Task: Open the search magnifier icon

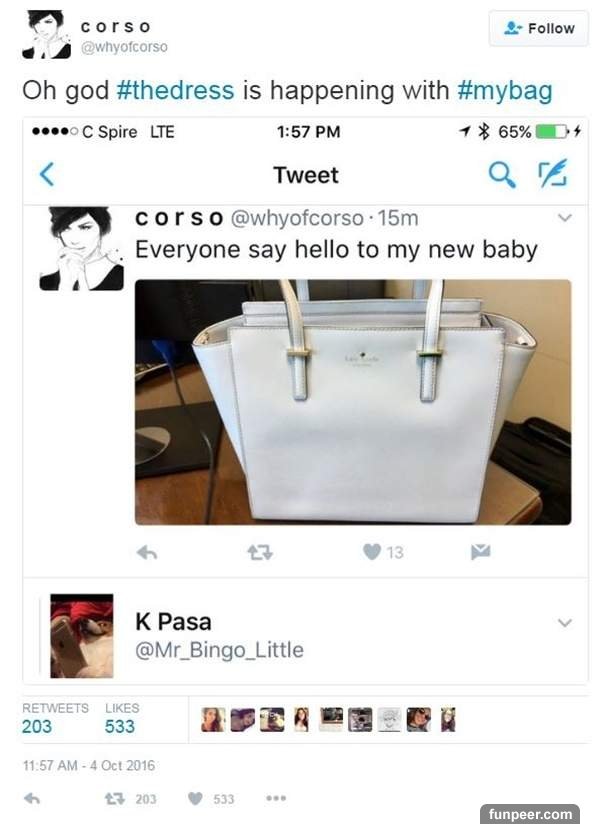Action: tap(502, 174)
